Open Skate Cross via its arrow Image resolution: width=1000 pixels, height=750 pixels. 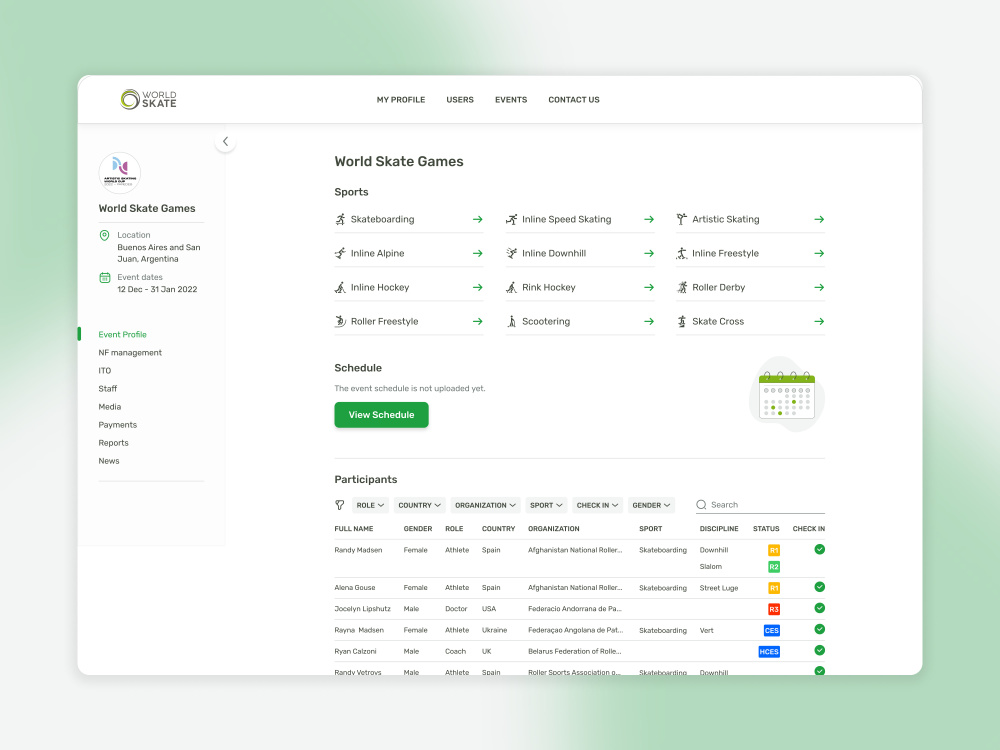[x=819, y=321]
